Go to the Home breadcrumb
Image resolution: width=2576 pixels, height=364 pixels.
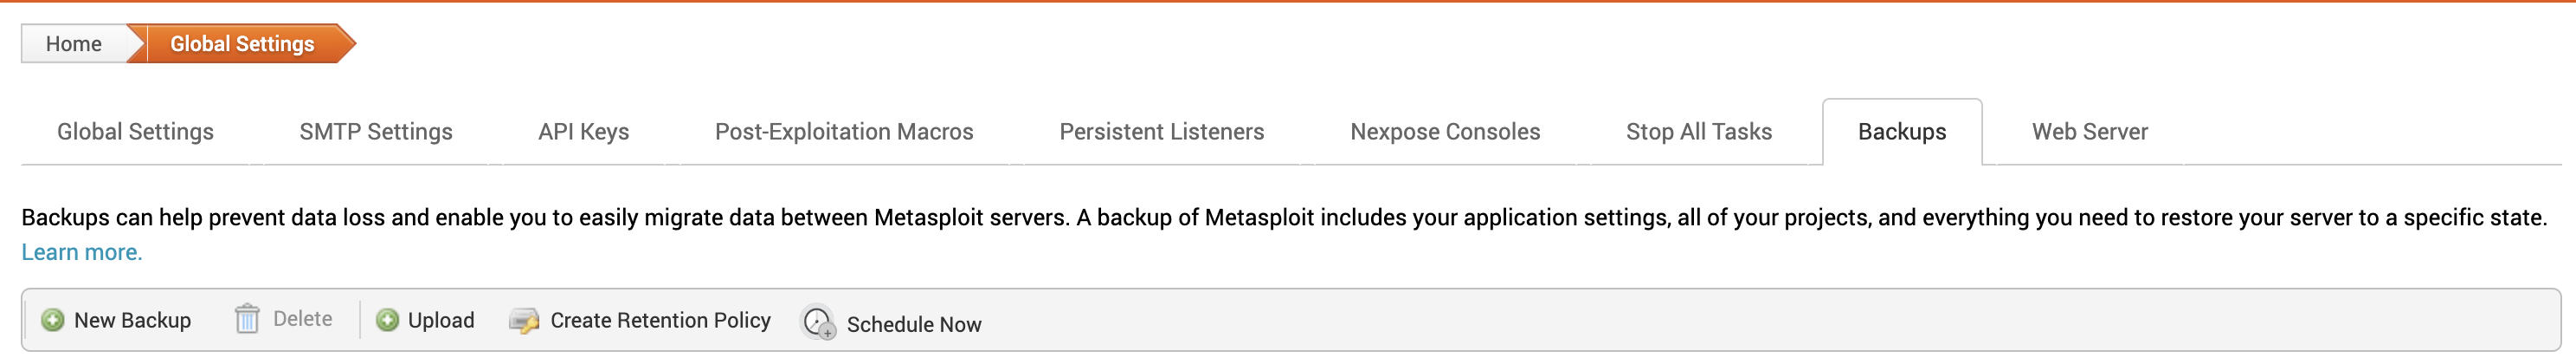tap(74, 44)
